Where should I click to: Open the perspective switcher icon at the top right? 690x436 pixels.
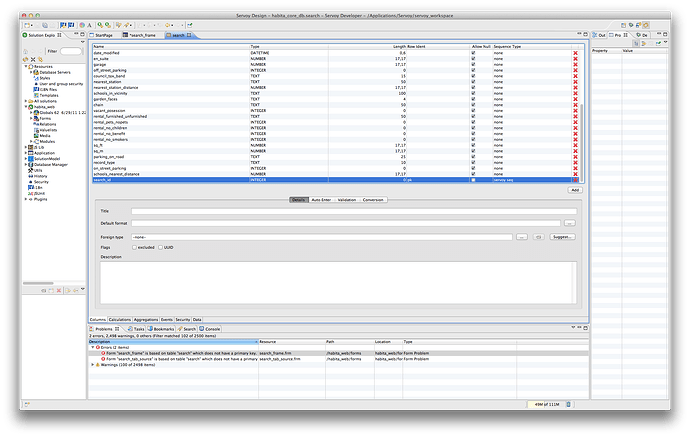pyautogui.click(x=623, y=25)
